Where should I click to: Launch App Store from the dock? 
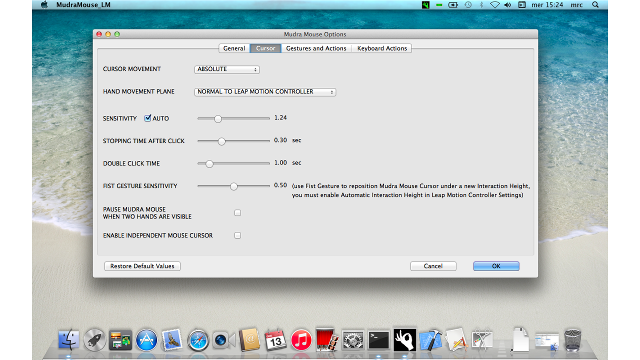[x=147, y=340]
